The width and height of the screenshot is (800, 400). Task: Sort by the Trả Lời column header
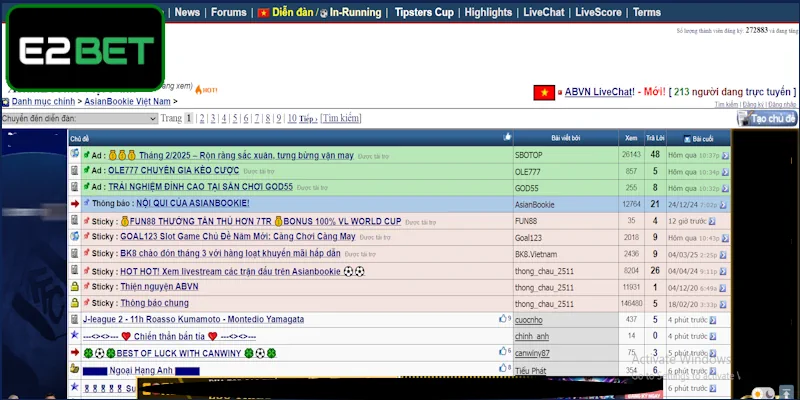click(x=655, y=138)
